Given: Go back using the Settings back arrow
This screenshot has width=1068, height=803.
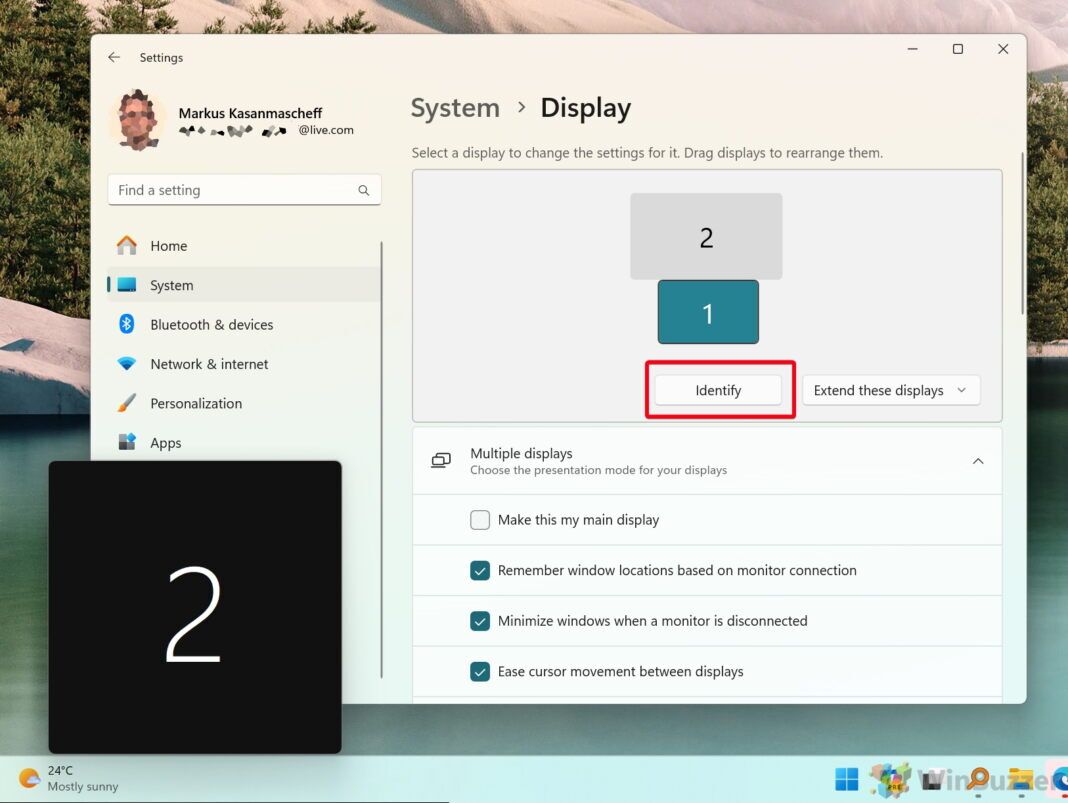Looking at the screenshot, I should pyautogui.click(x=114, y=57).
